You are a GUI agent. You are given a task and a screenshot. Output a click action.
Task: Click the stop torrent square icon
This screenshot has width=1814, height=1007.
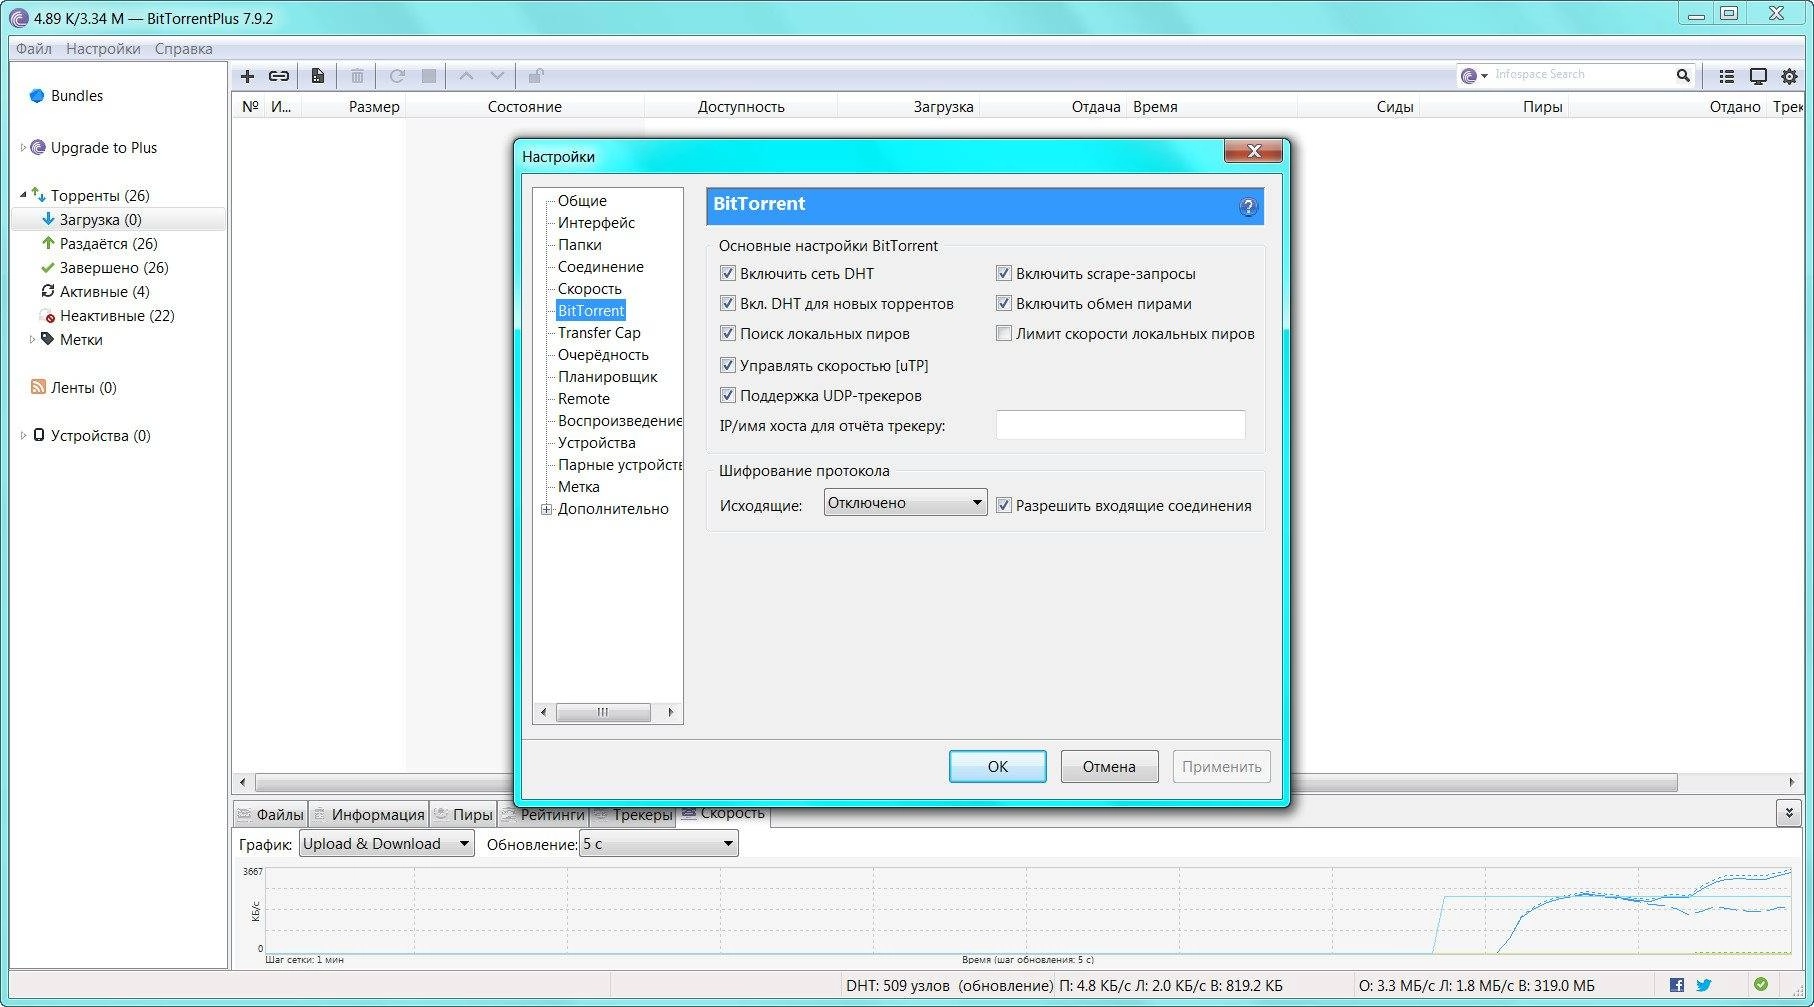click(x=429, y=76)
